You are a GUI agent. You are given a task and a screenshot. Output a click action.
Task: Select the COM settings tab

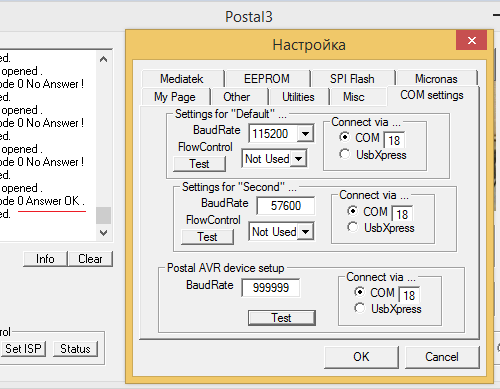[432, 95]
